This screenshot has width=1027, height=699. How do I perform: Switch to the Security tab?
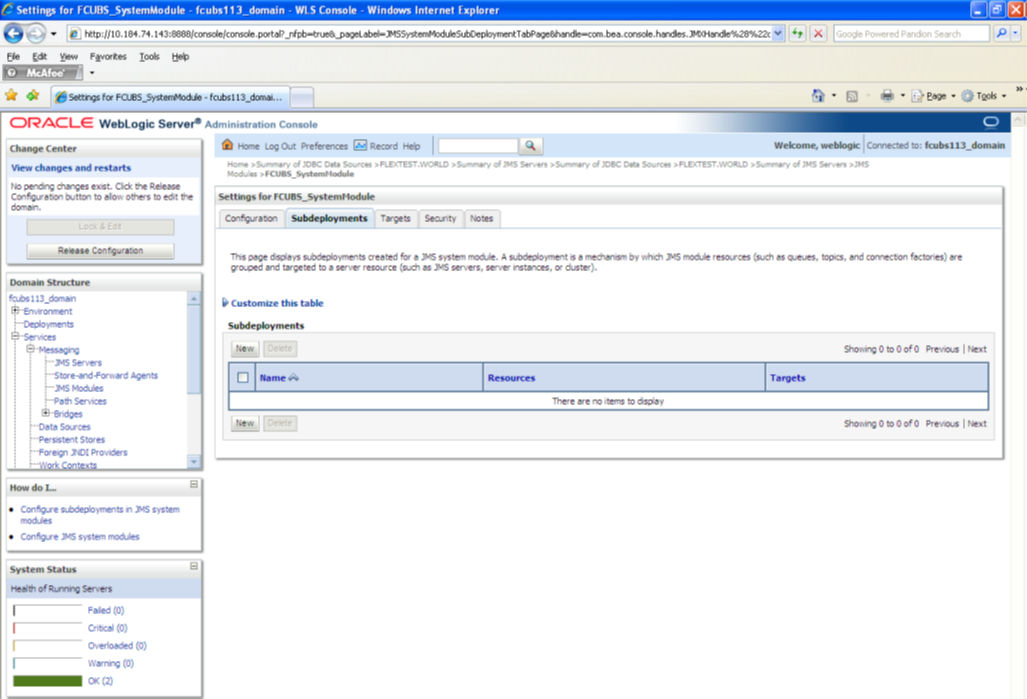coord(440,218)
